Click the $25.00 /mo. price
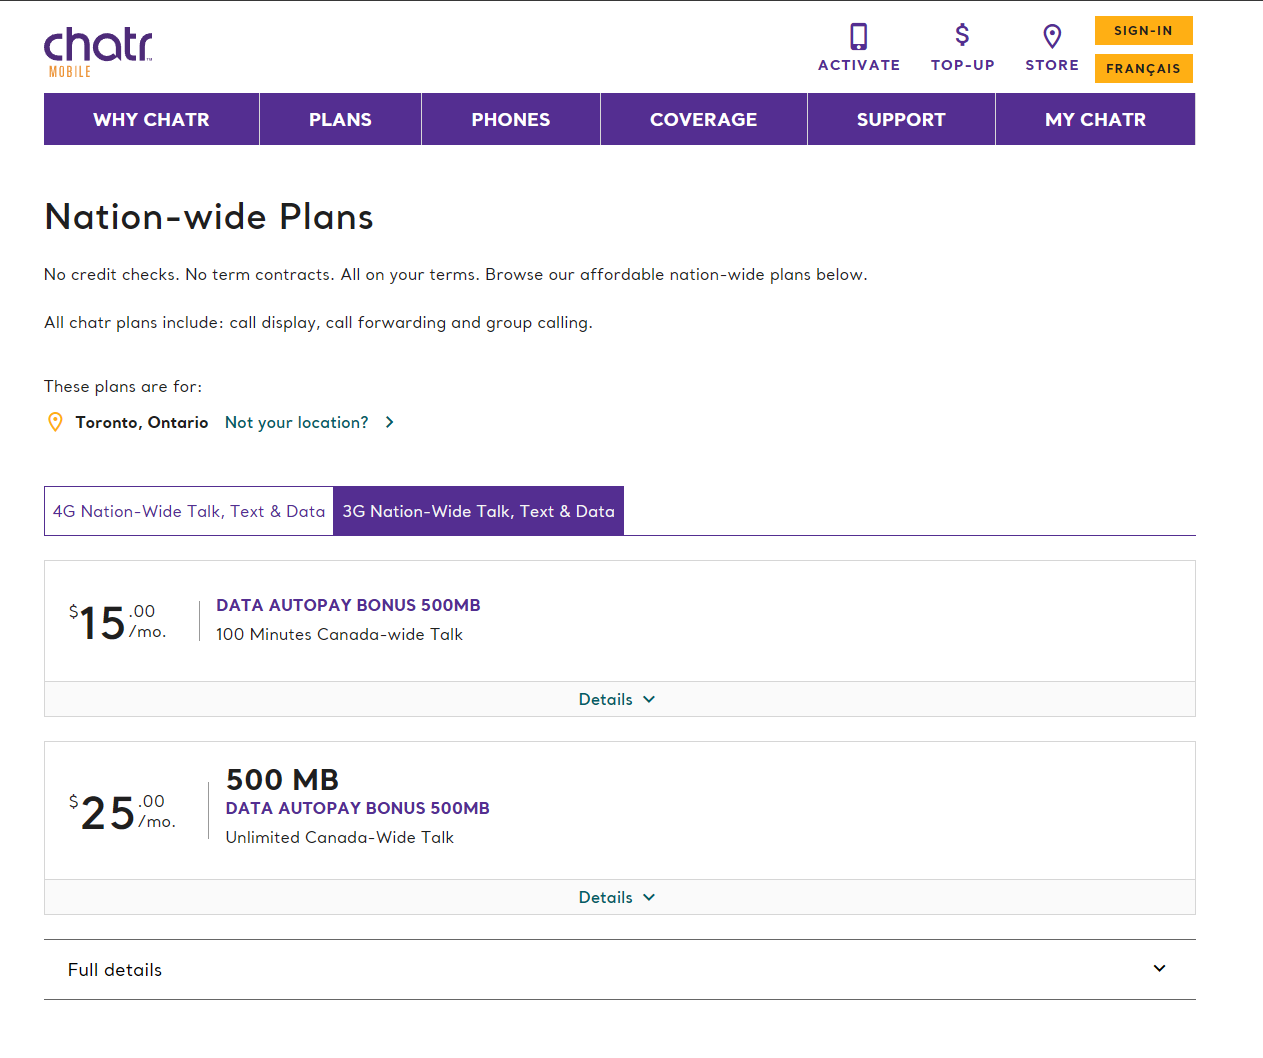 122,811
